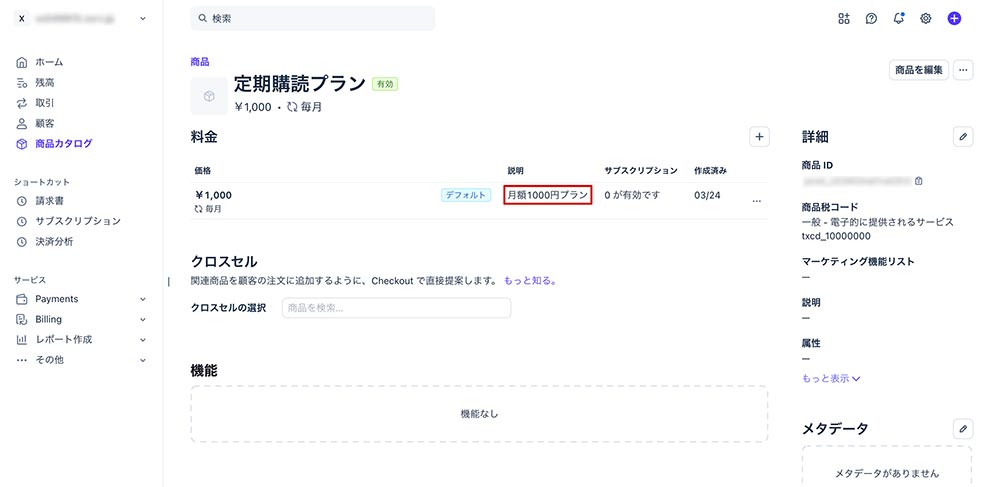Click the purple create plus button
The height and width of the screenshot is (487, 1000).
(x=954, y=18)
